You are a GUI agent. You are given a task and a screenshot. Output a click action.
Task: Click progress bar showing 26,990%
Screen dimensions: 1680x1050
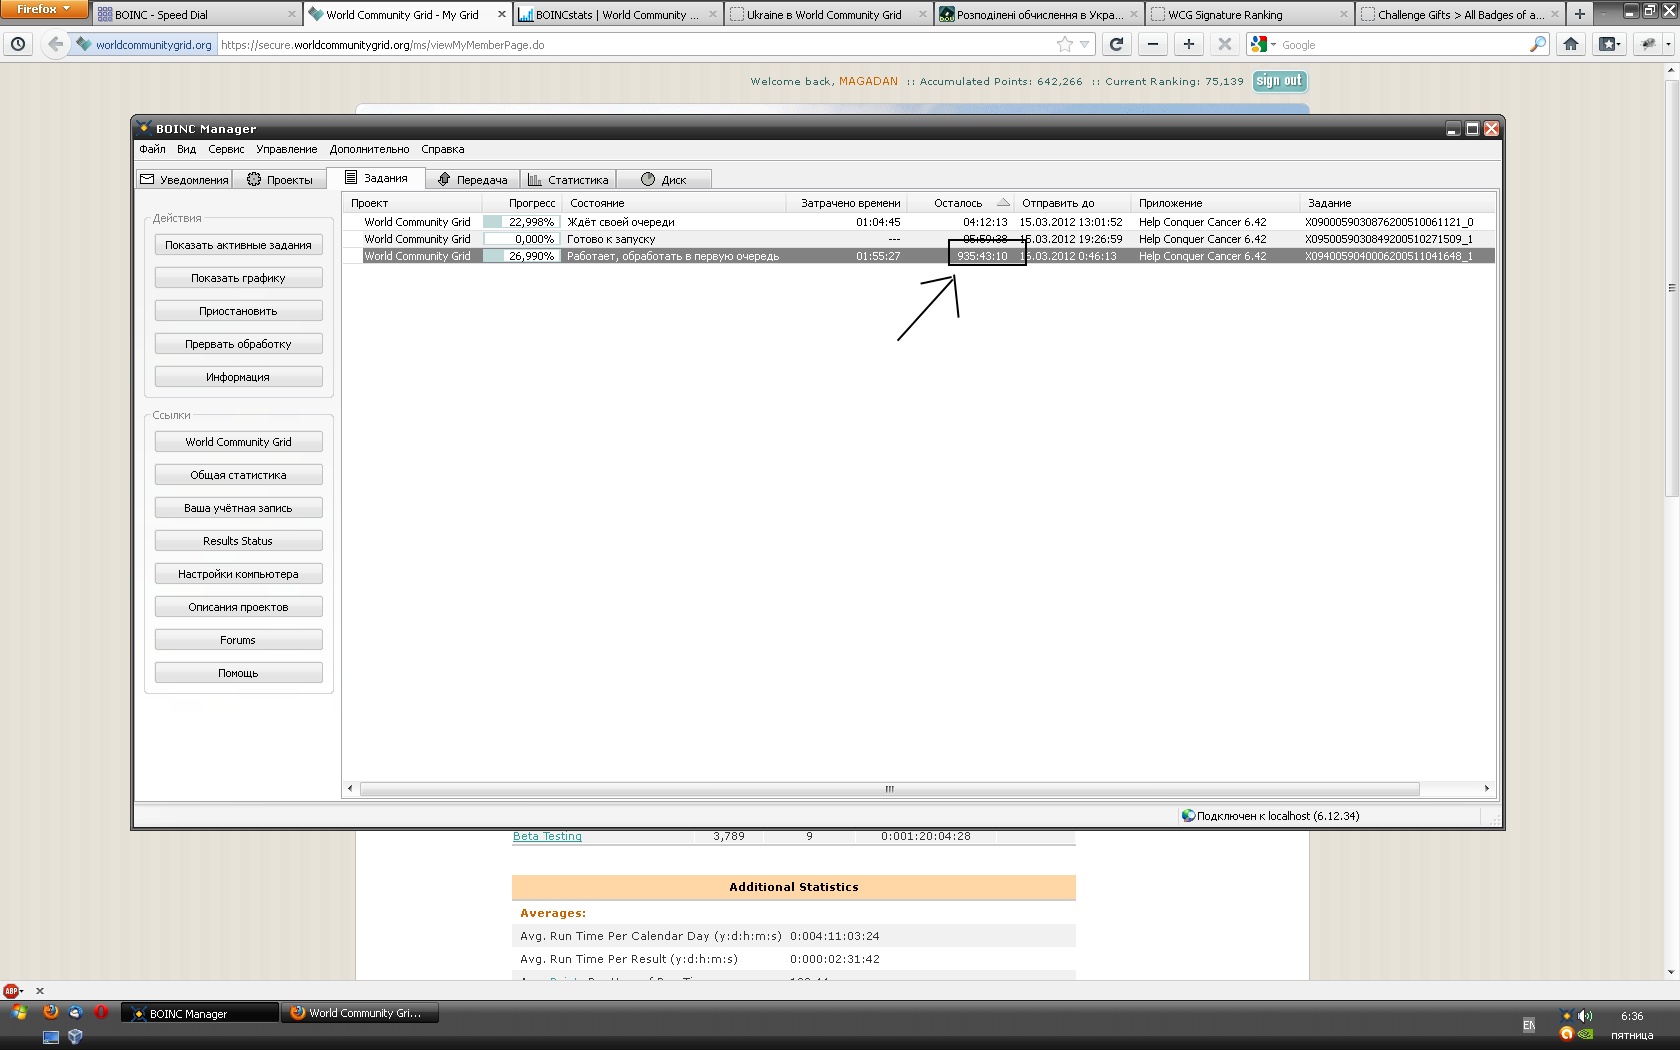click(520, 256)
